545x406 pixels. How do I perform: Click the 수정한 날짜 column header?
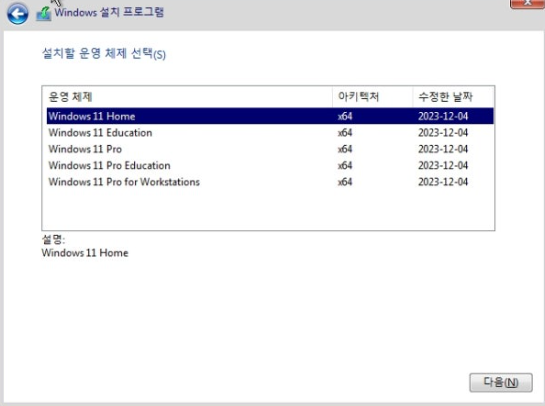(453, 97)
